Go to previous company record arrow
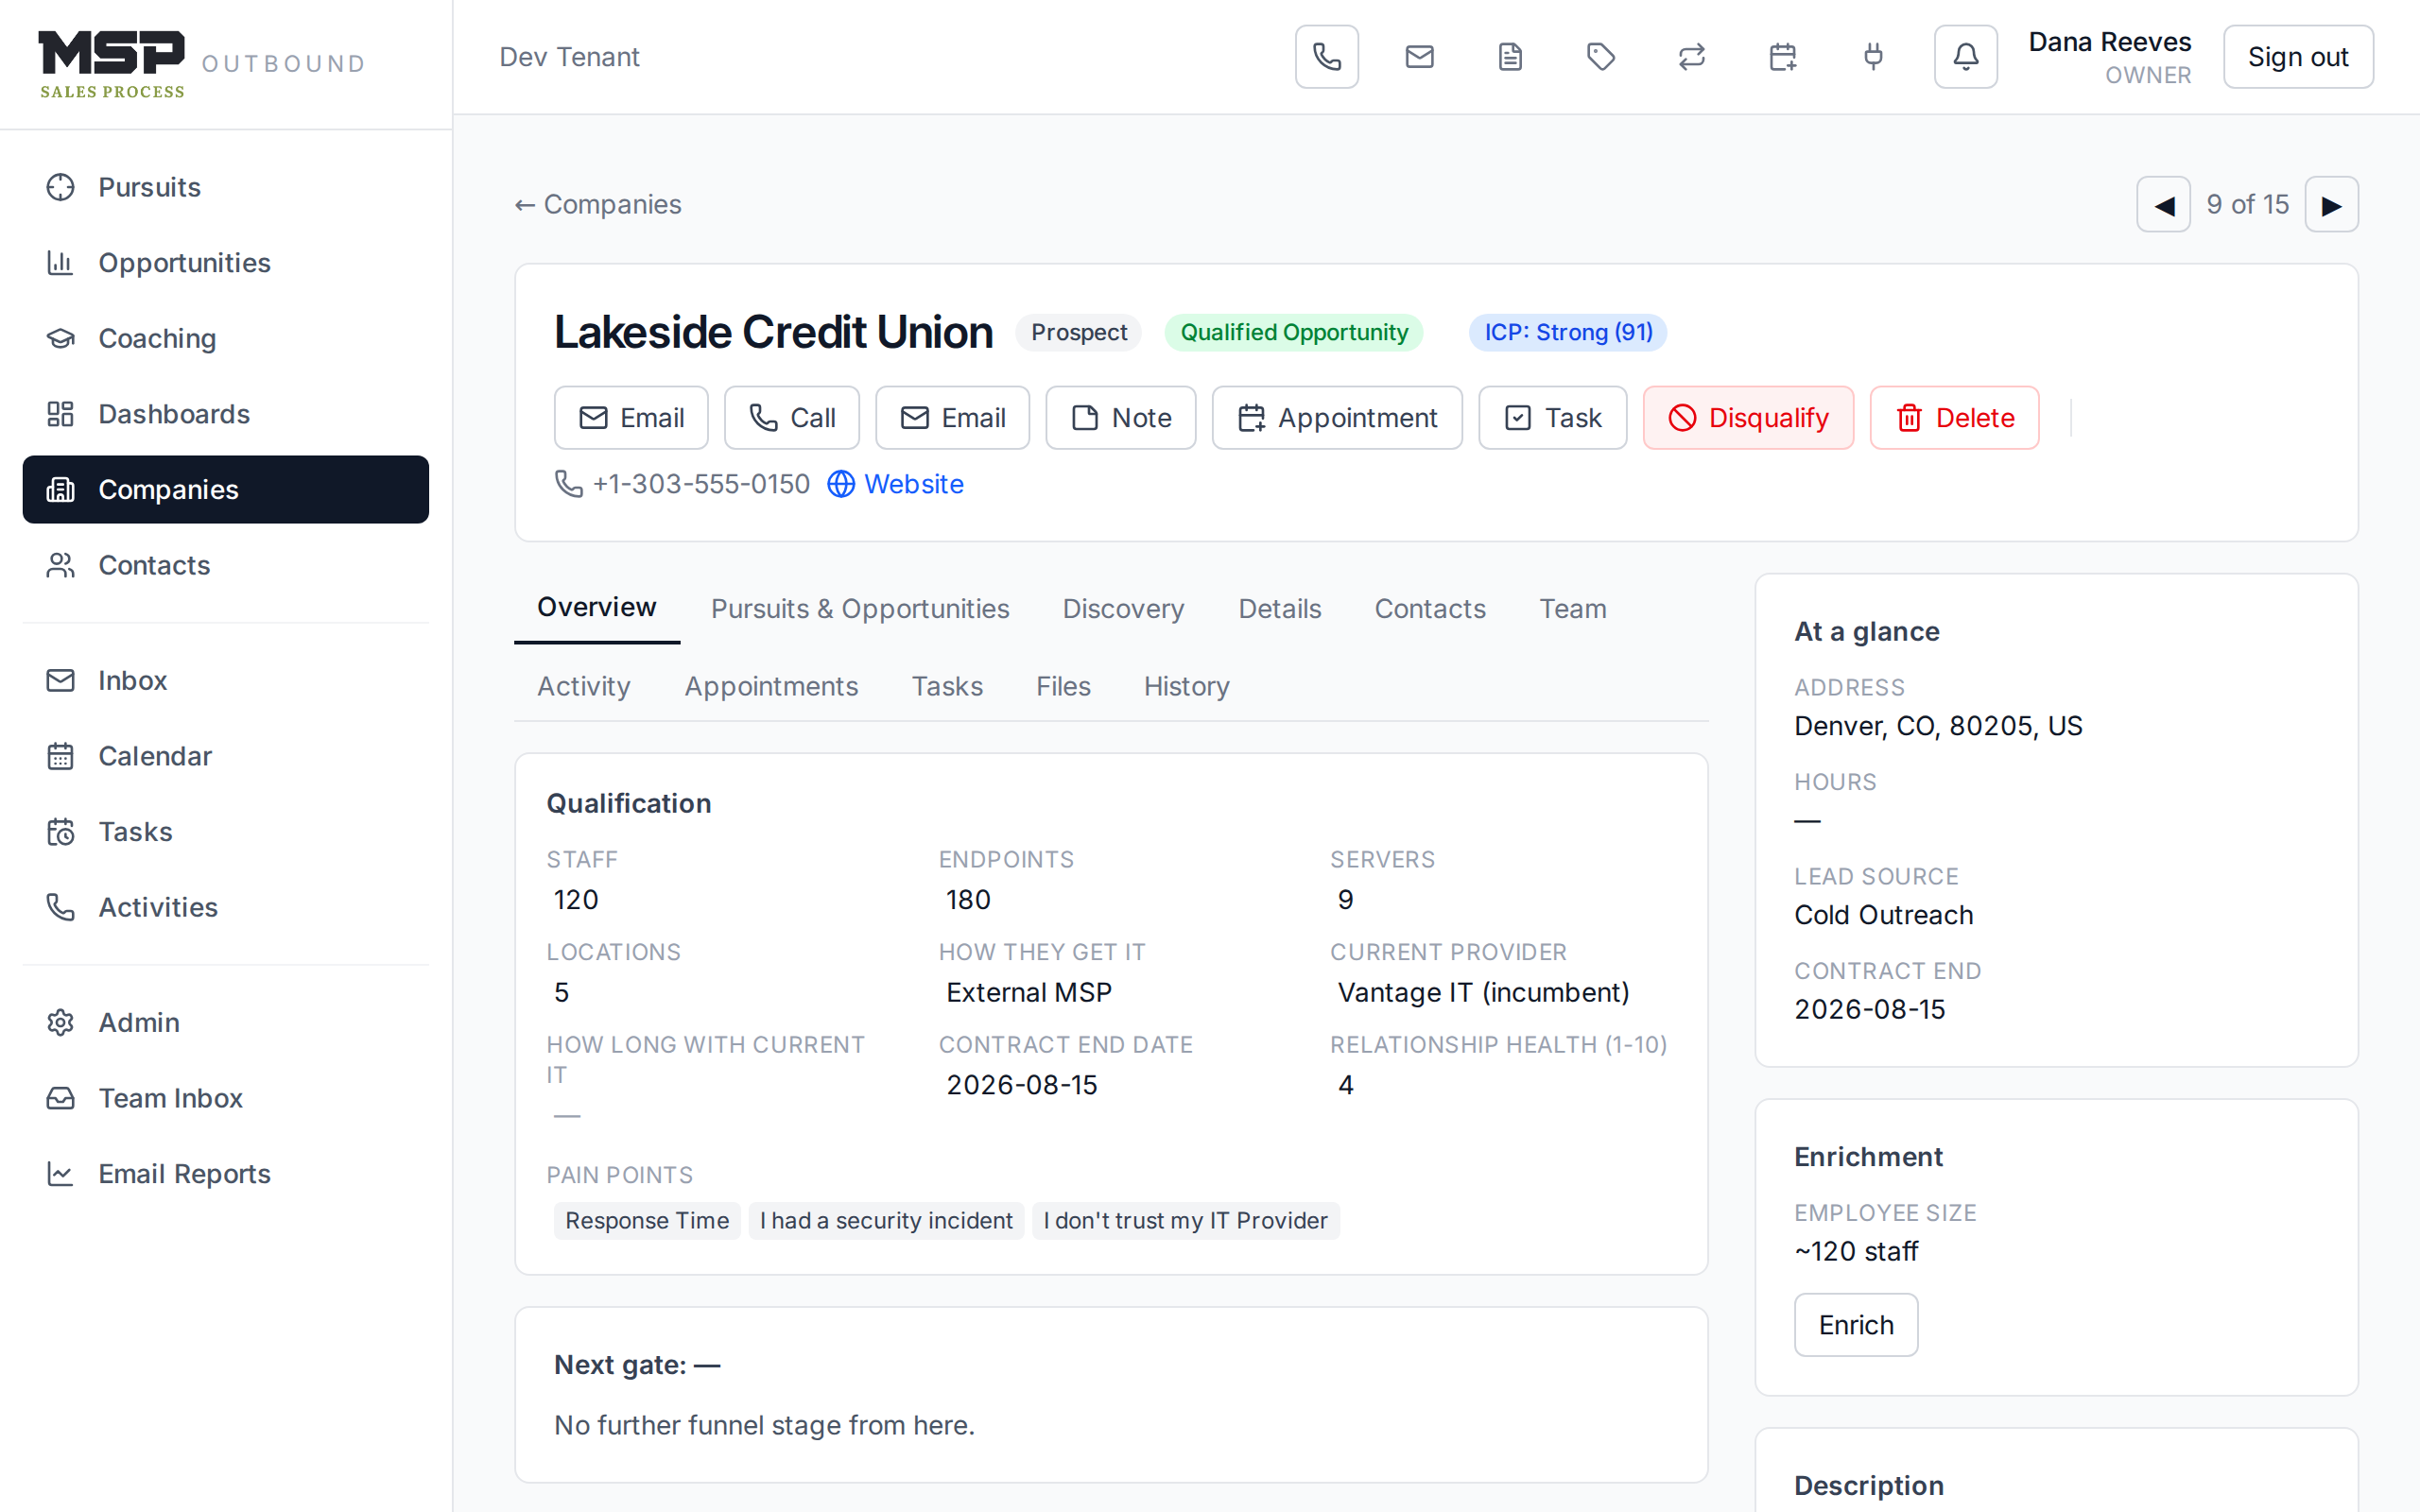The width and height of the screenshot is (2420, 1512). (2164, 205)
